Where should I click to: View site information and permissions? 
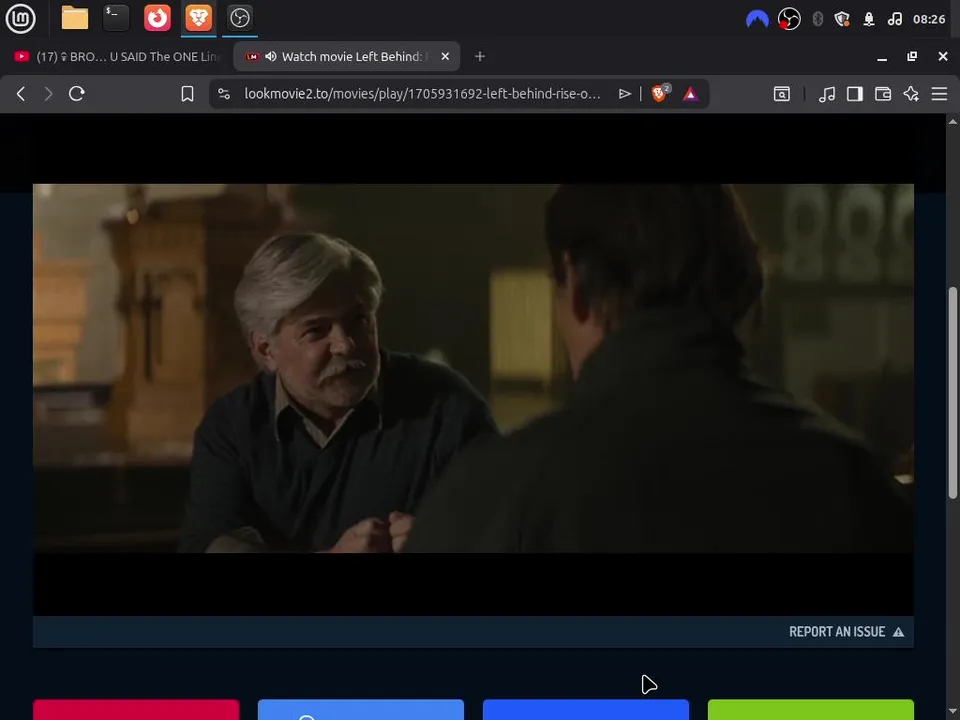224,94
